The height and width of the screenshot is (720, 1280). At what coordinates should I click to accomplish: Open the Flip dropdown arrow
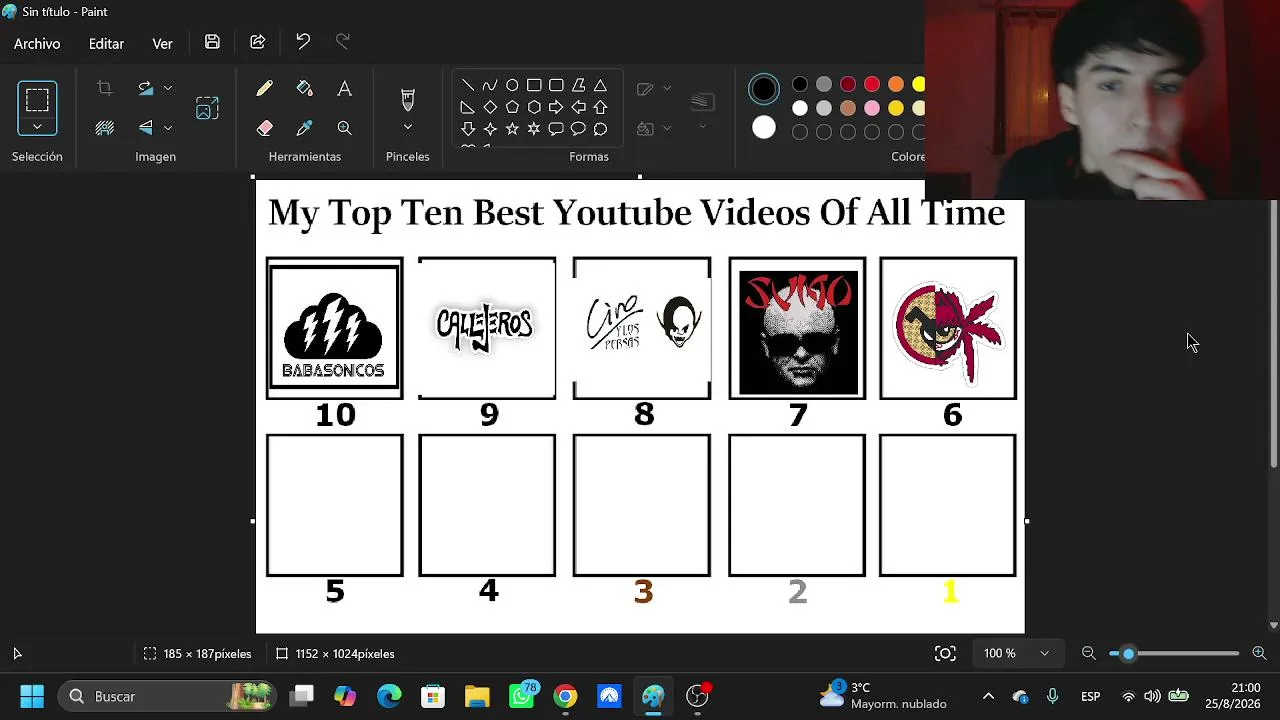point(168,127)
